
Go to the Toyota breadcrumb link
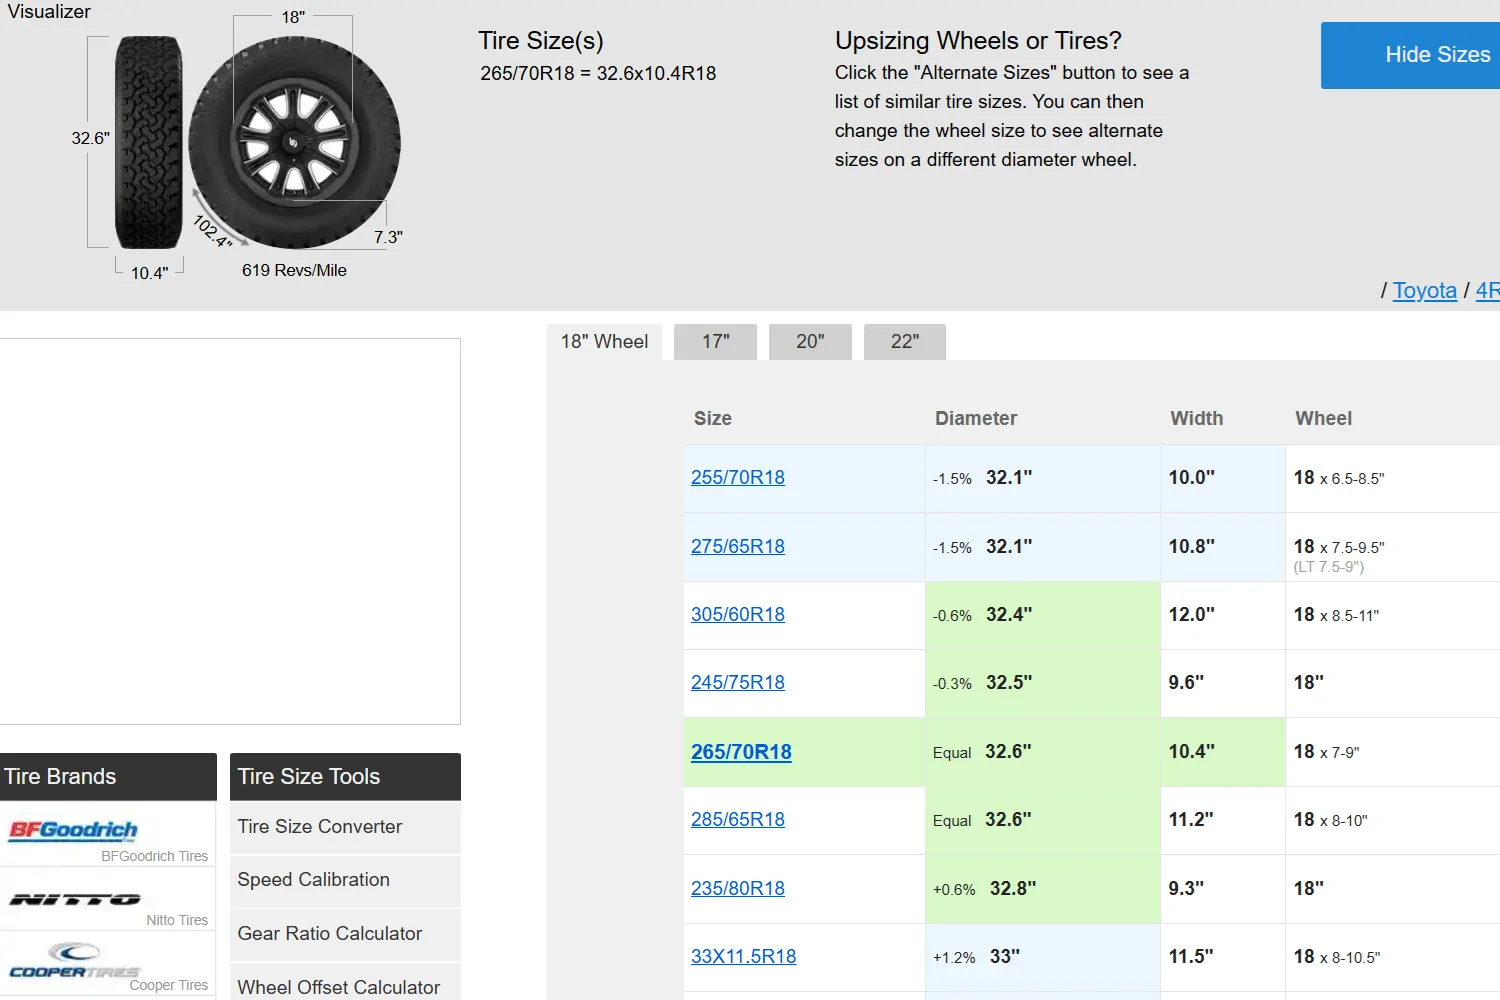pyautogui.click(x=1424, y=291)
